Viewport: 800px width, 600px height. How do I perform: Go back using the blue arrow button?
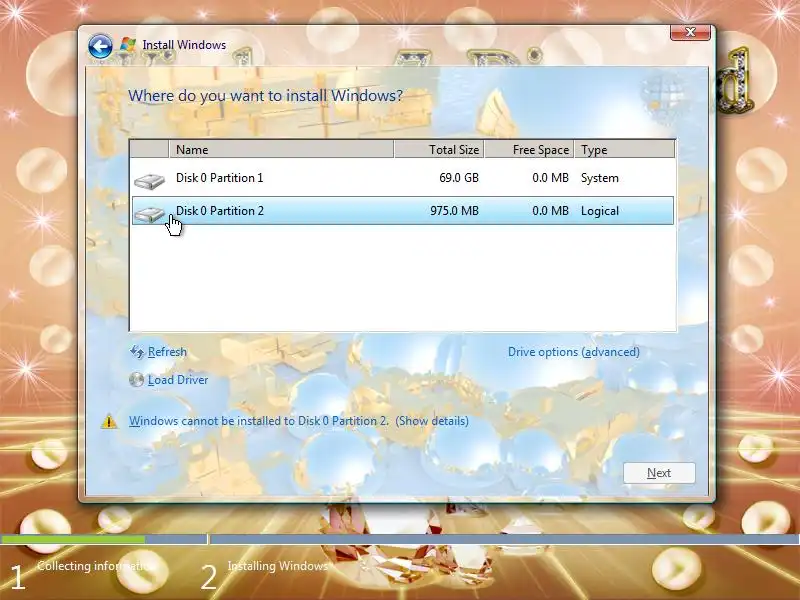coord(100,46)
